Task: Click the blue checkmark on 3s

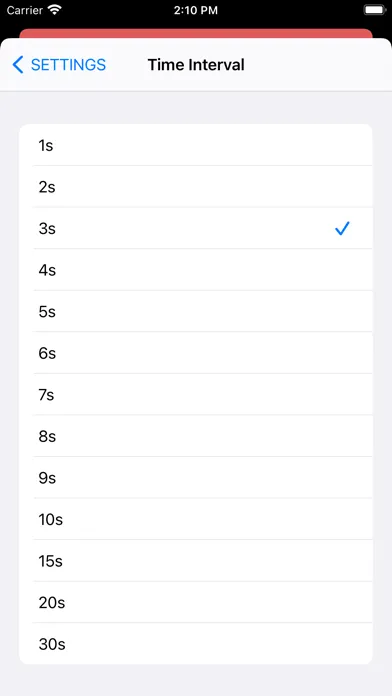Action: click(342, 228)
